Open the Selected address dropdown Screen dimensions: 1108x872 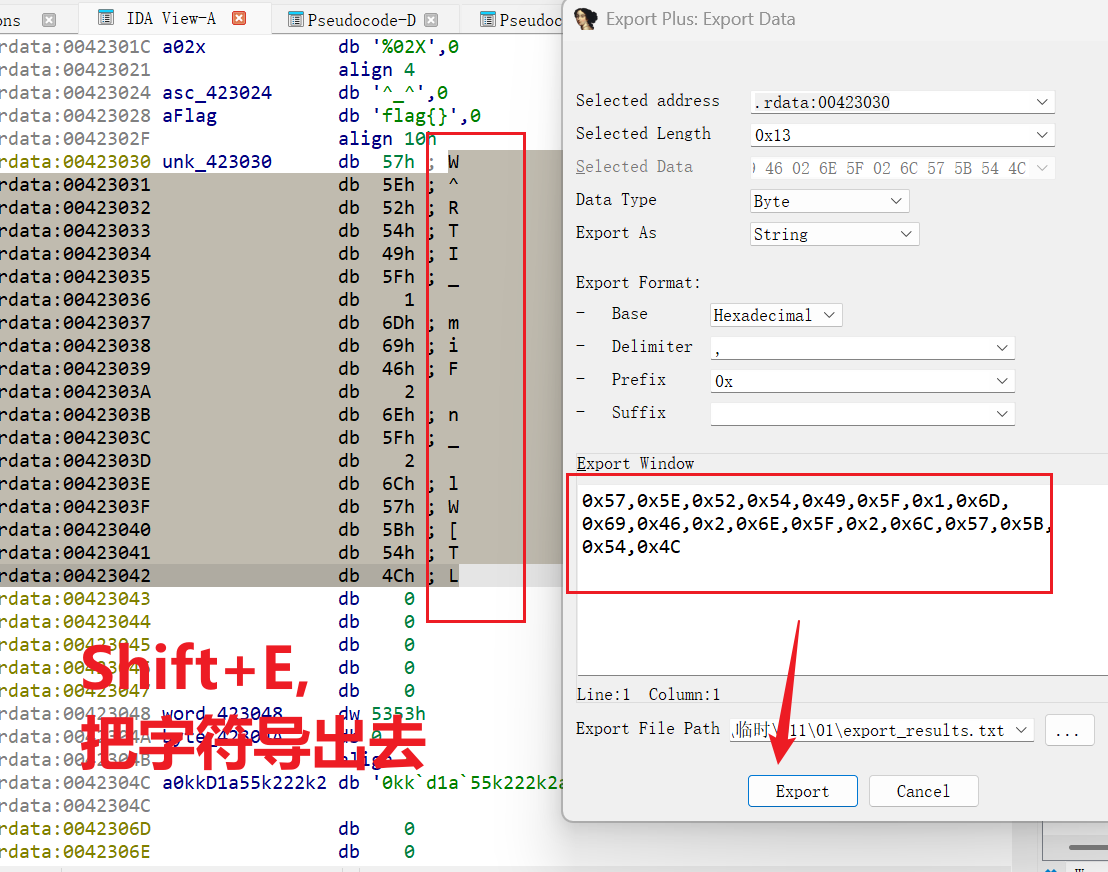point(1042,102)
